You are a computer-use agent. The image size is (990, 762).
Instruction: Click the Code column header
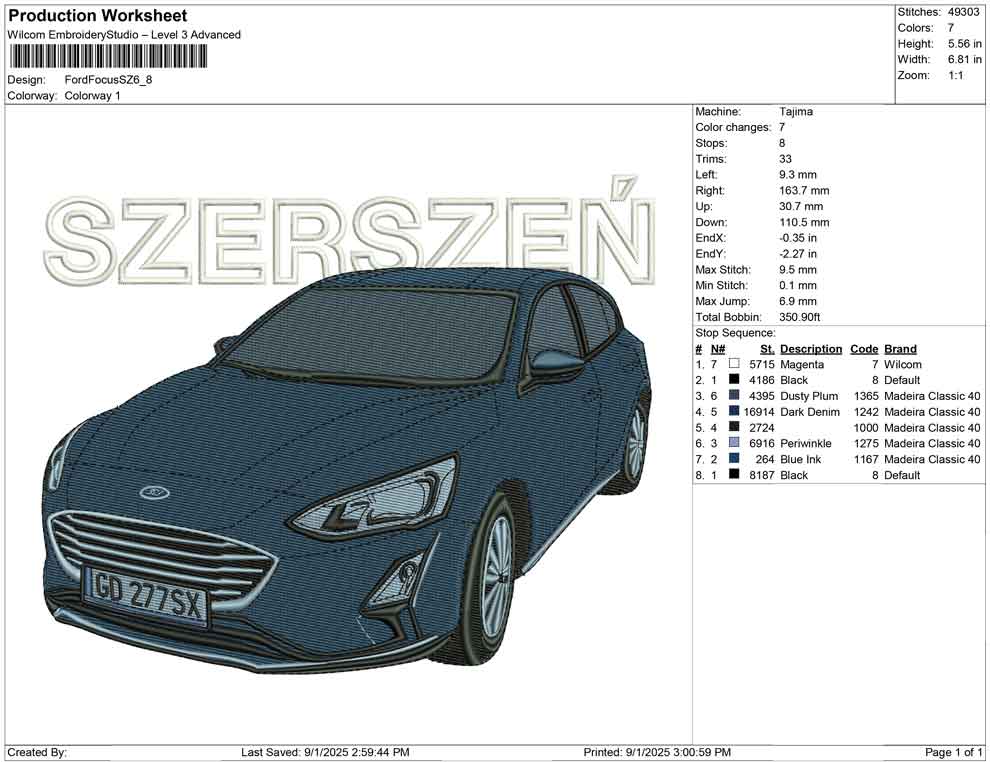(x=863, y=349)
